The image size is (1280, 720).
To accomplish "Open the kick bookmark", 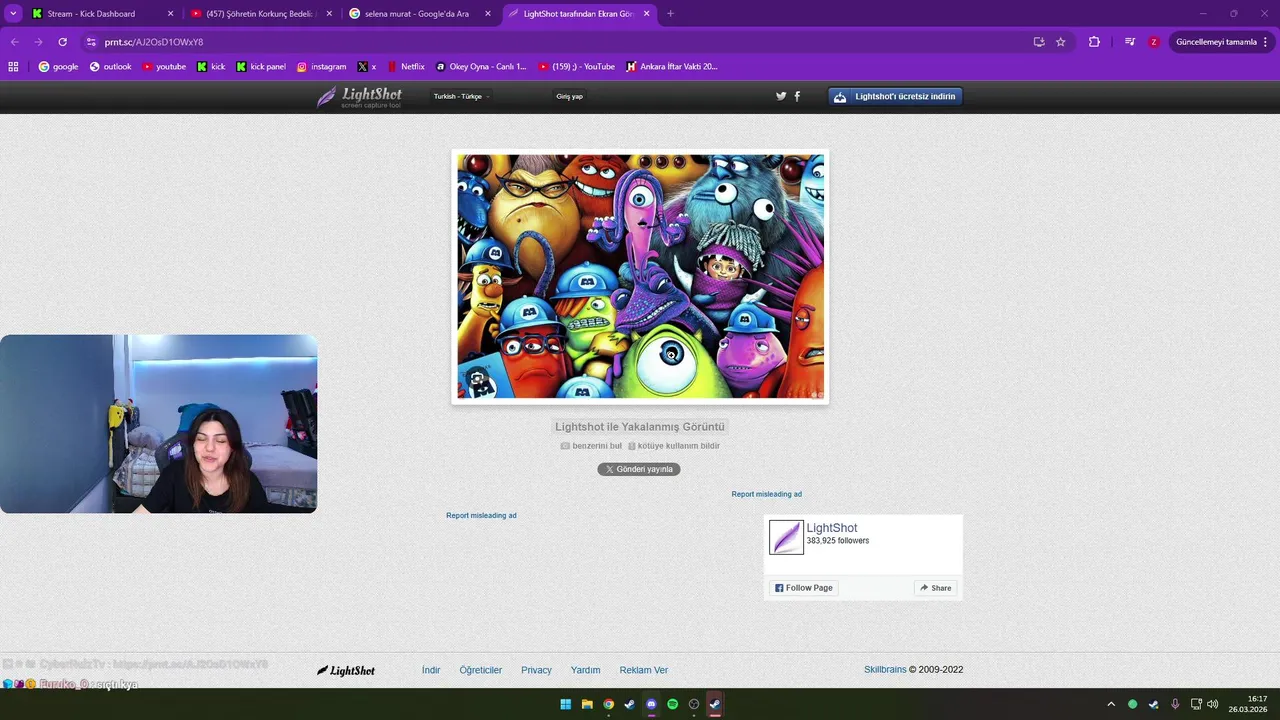I will [x=211, y=67].
